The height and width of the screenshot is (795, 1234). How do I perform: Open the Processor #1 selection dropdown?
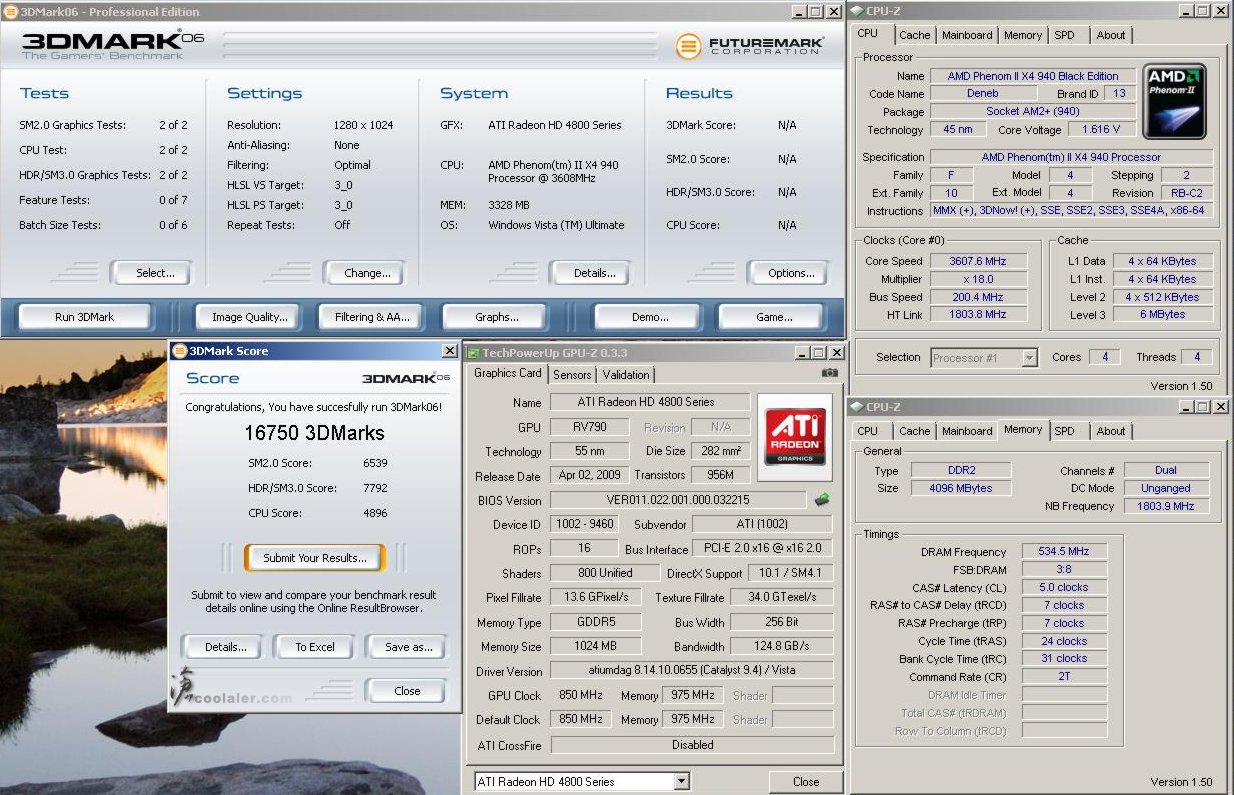pos(1030,357)
